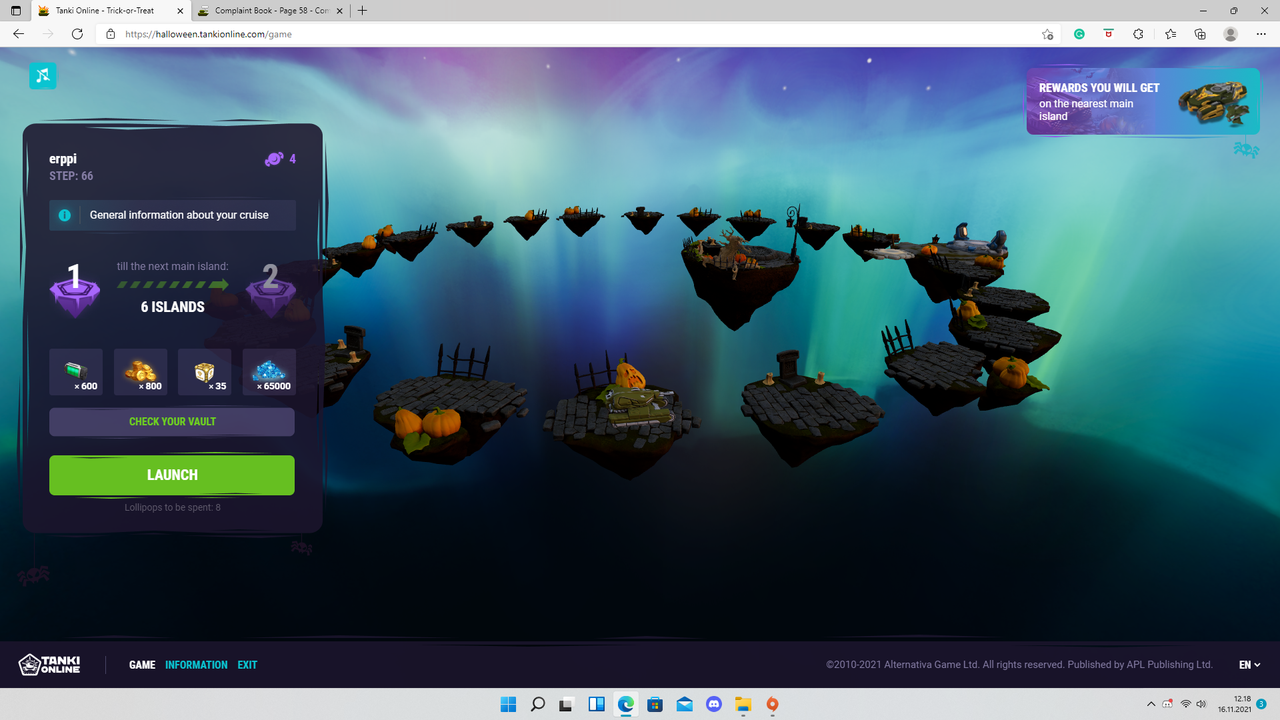Open the Rewards You Will Get banner
1280x720 pixels.
tap(1143, 102)
